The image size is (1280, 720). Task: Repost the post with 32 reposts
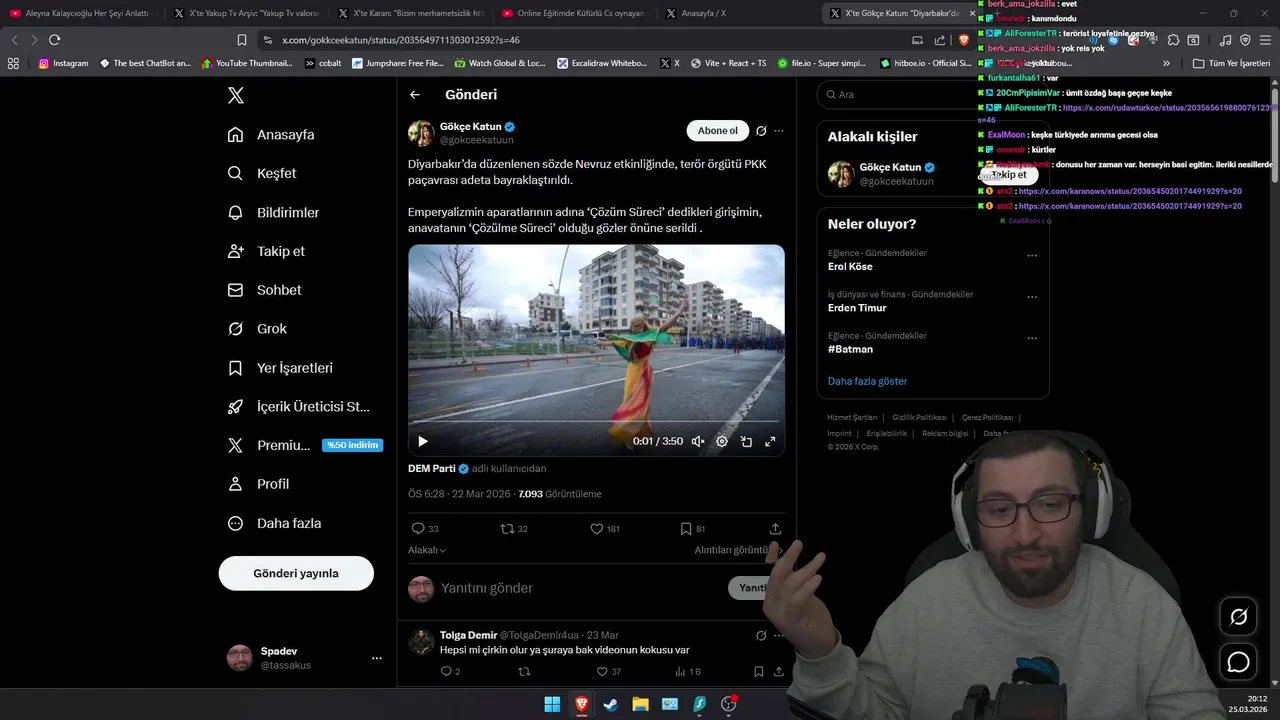coord(514,529)
